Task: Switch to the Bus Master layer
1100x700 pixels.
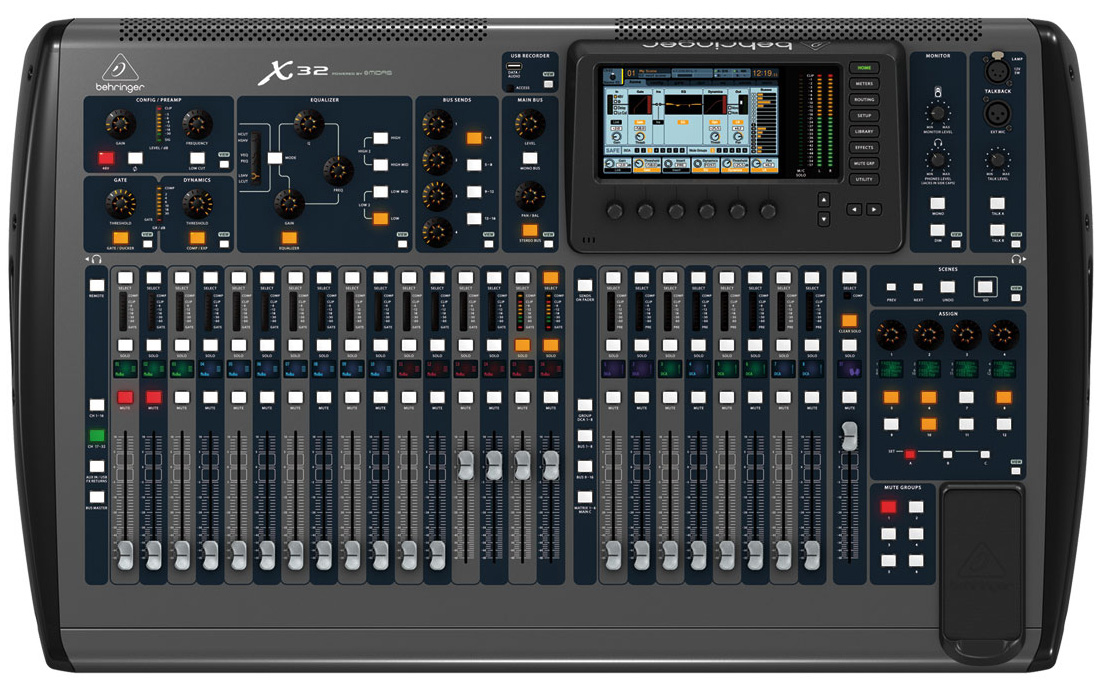Action: coord(97,497)
